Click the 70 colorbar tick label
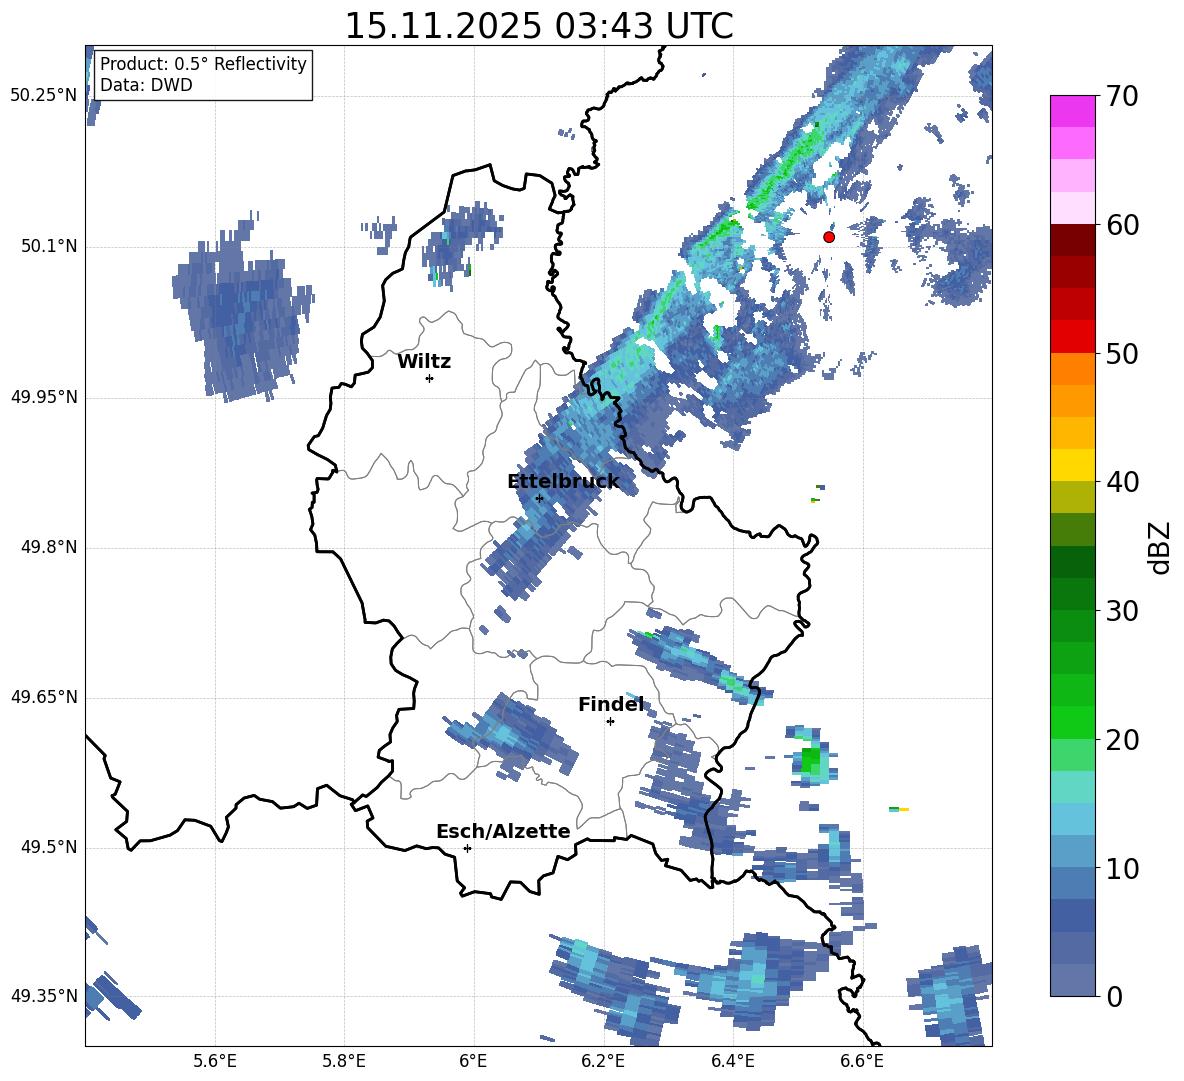1184x1081 pixels. [1121, 97]
